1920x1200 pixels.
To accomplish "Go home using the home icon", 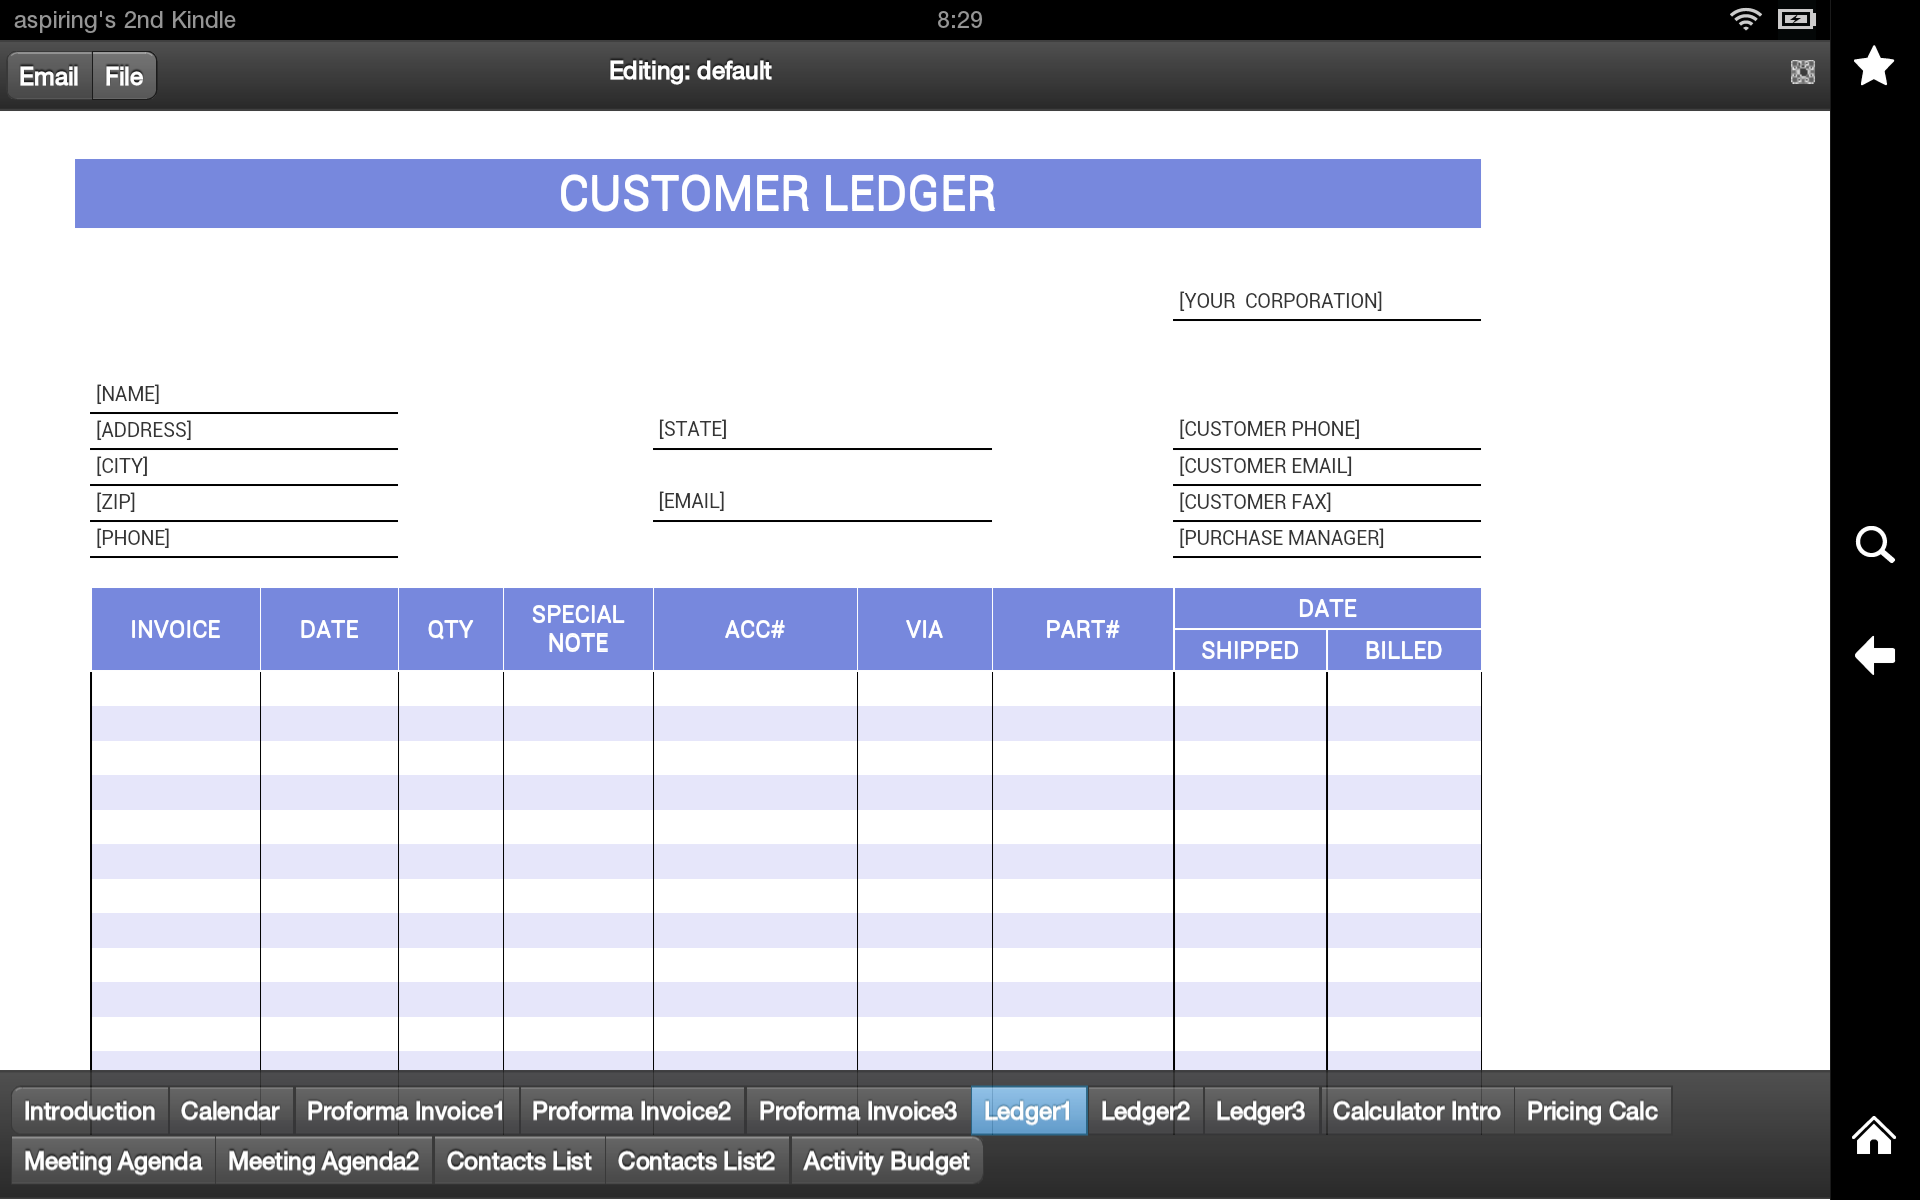I will click(1872, 1136).
